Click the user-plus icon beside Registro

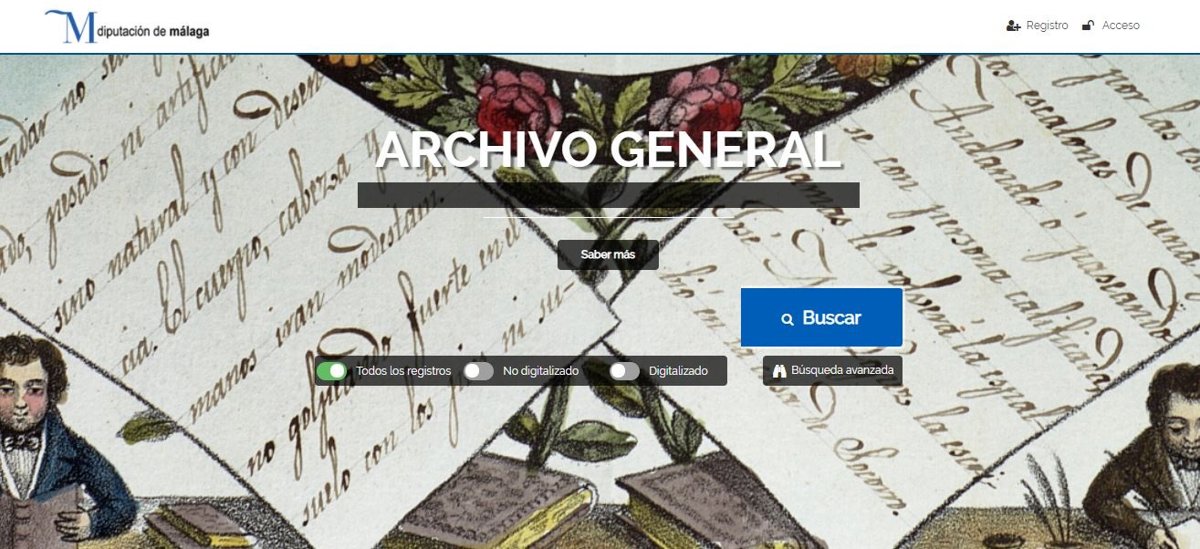tap(1013, 26)
